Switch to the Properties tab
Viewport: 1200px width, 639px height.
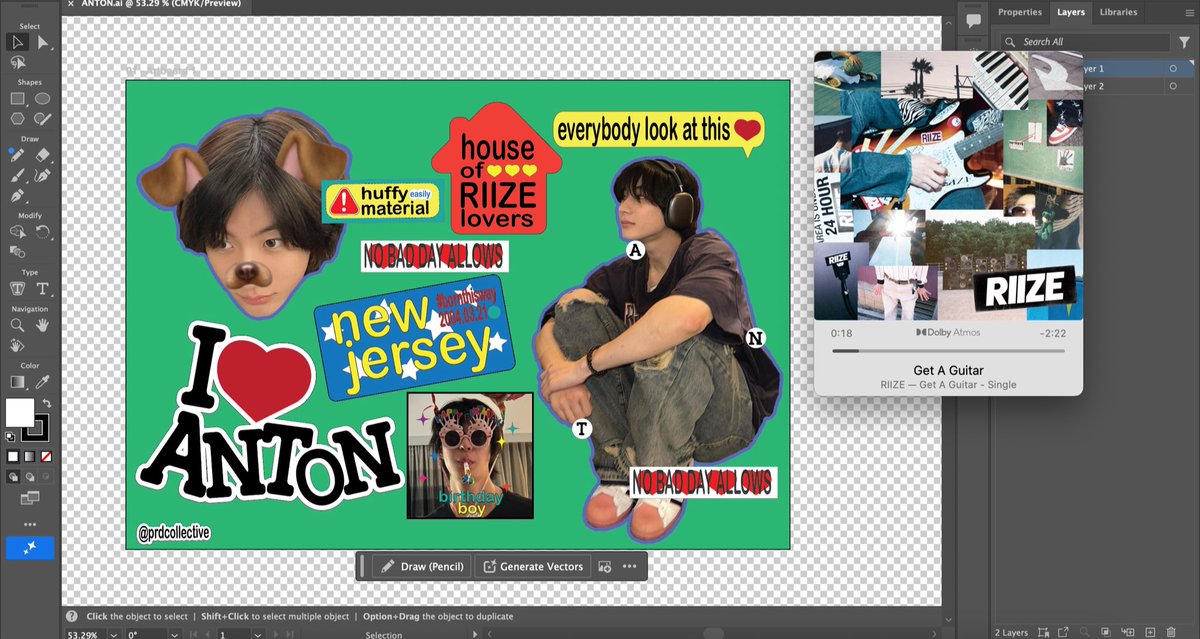coord(1020,12)
